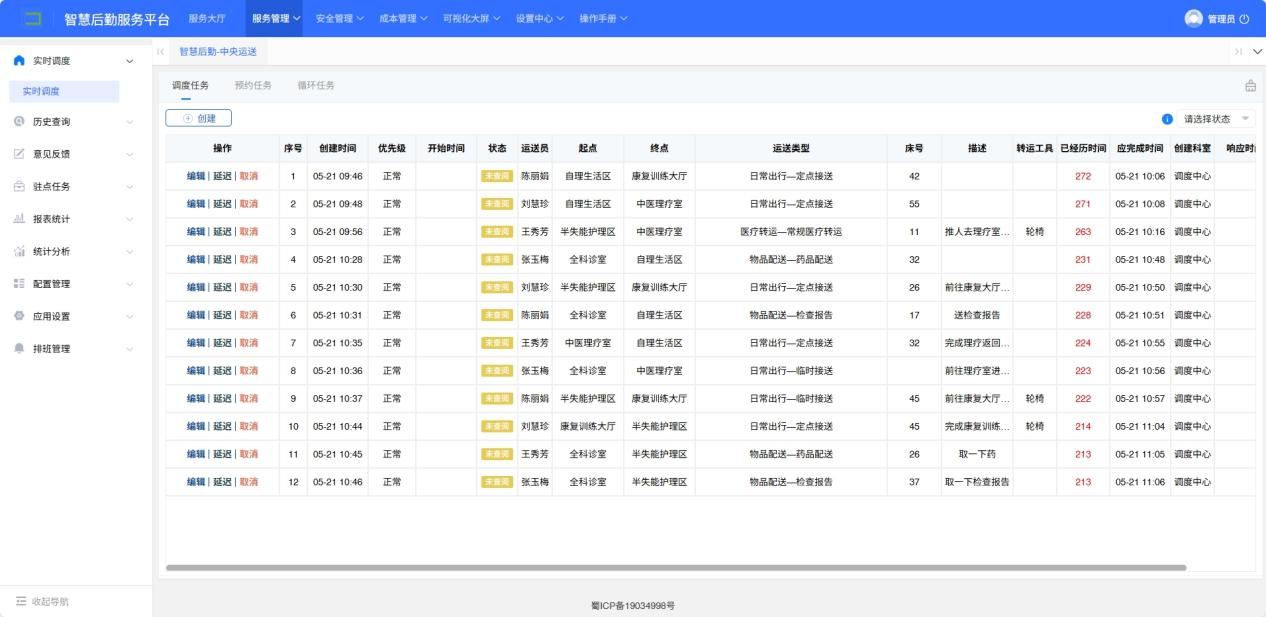Select the 实时调度 submenu item
The width and height of the screenshot is (1266, 617).
click(x=64, y=92)
